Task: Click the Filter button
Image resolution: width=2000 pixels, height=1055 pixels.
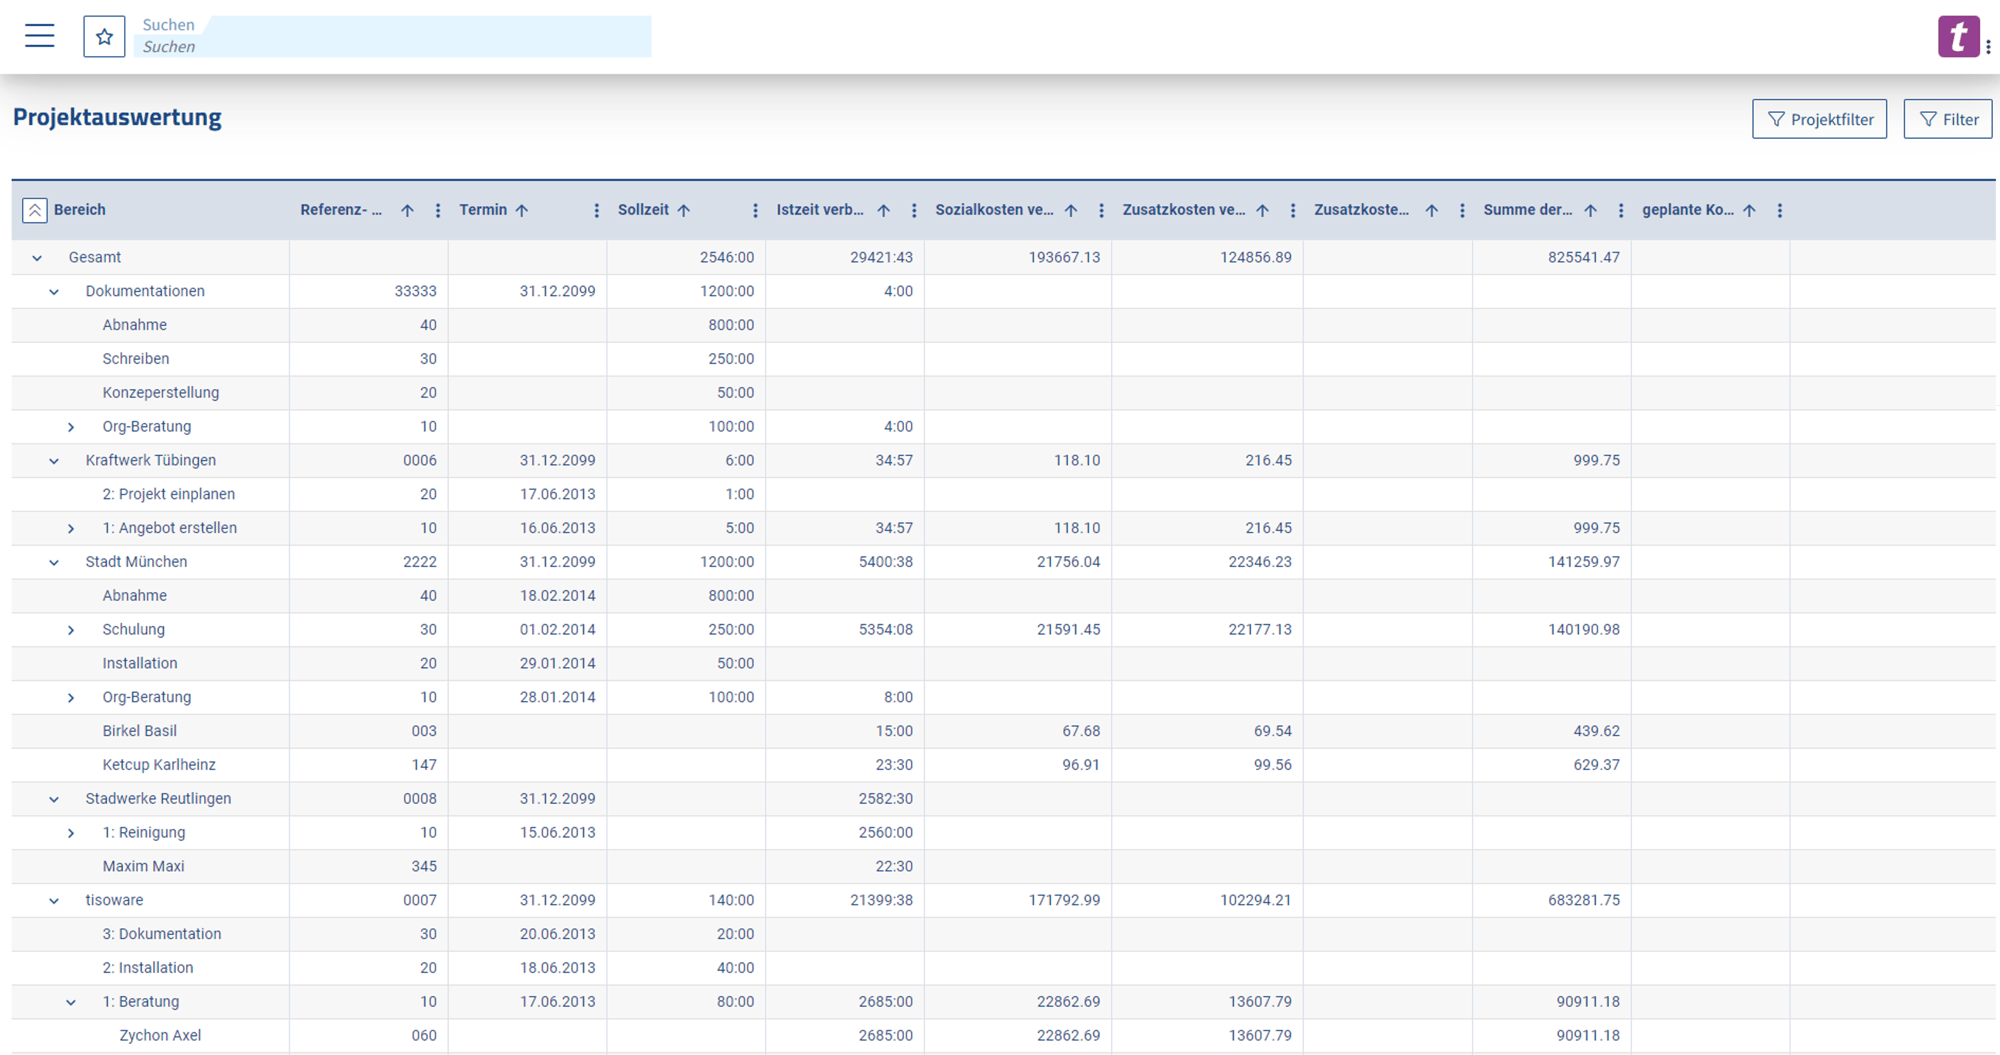Action: (x=1947, y=118)
